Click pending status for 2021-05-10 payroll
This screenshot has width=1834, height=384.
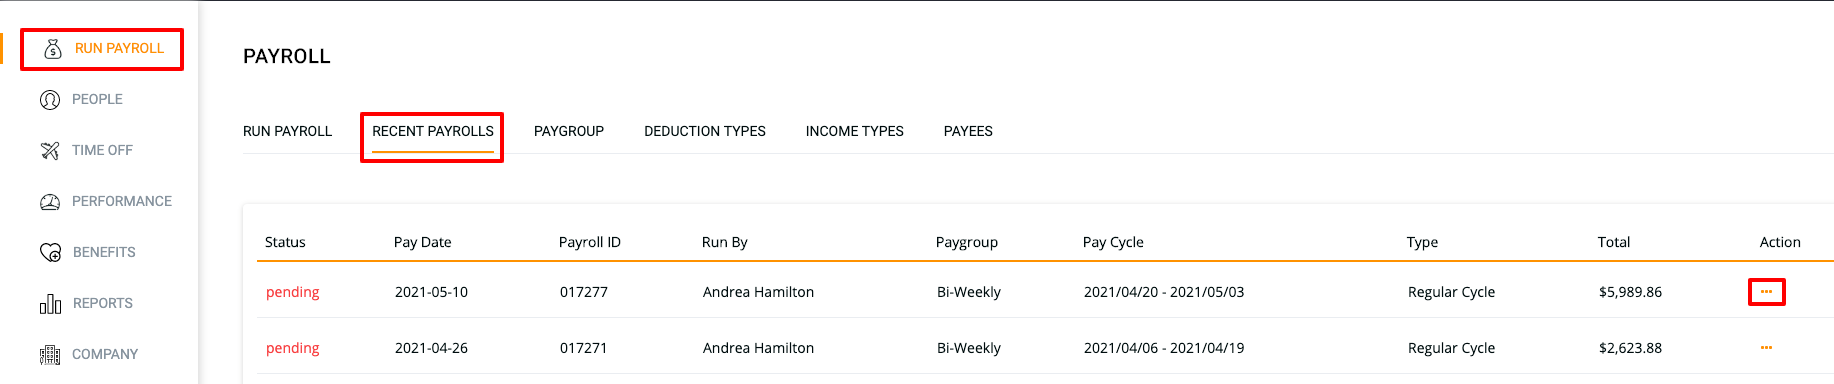(x=293, y=292)
